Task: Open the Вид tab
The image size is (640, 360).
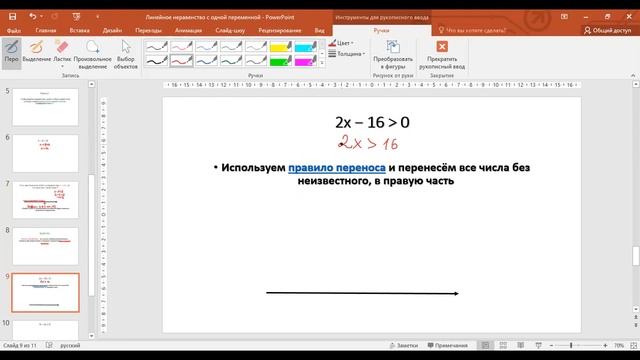Action: (319, 30)
